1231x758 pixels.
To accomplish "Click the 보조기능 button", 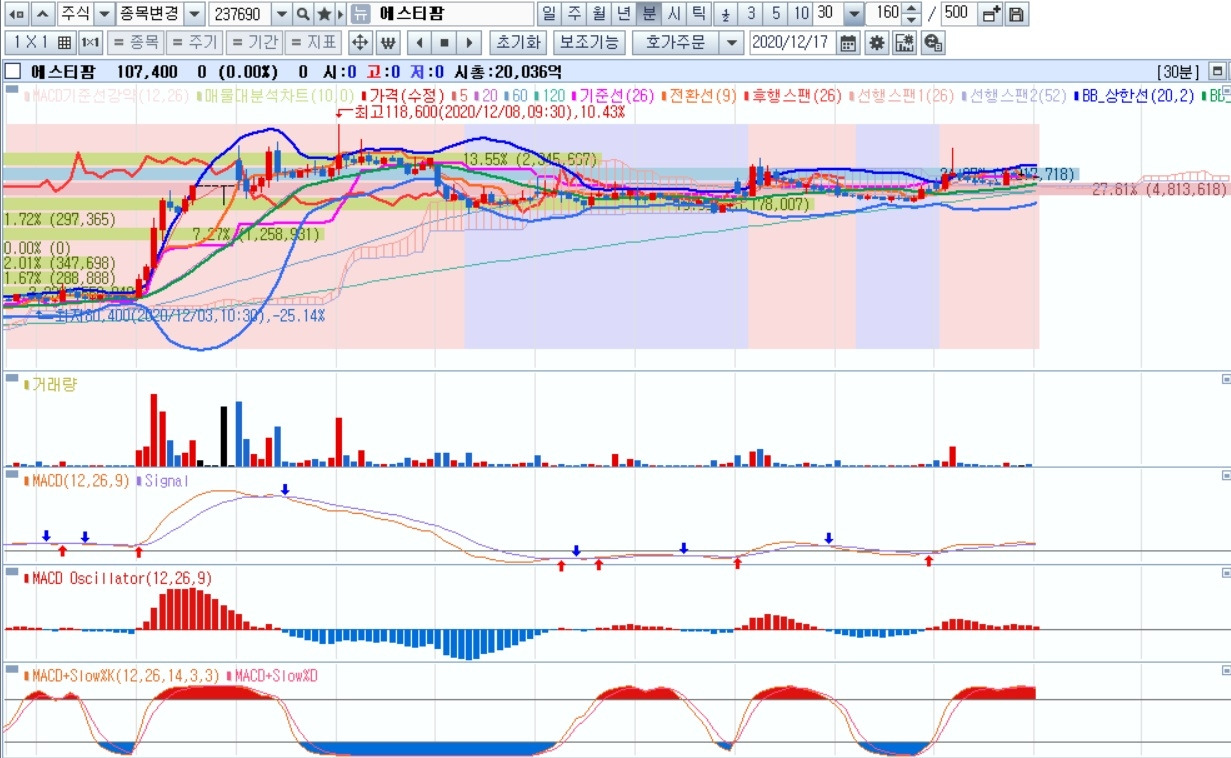I will pyautogui.click(x=588, y=43).
